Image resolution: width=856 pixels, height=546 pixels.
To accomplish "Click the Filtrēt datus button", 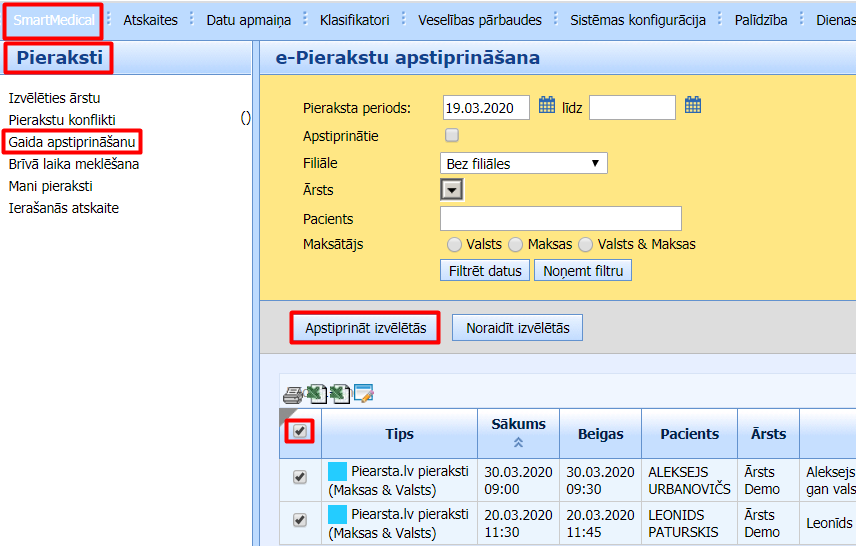I will tap(484, 270).
